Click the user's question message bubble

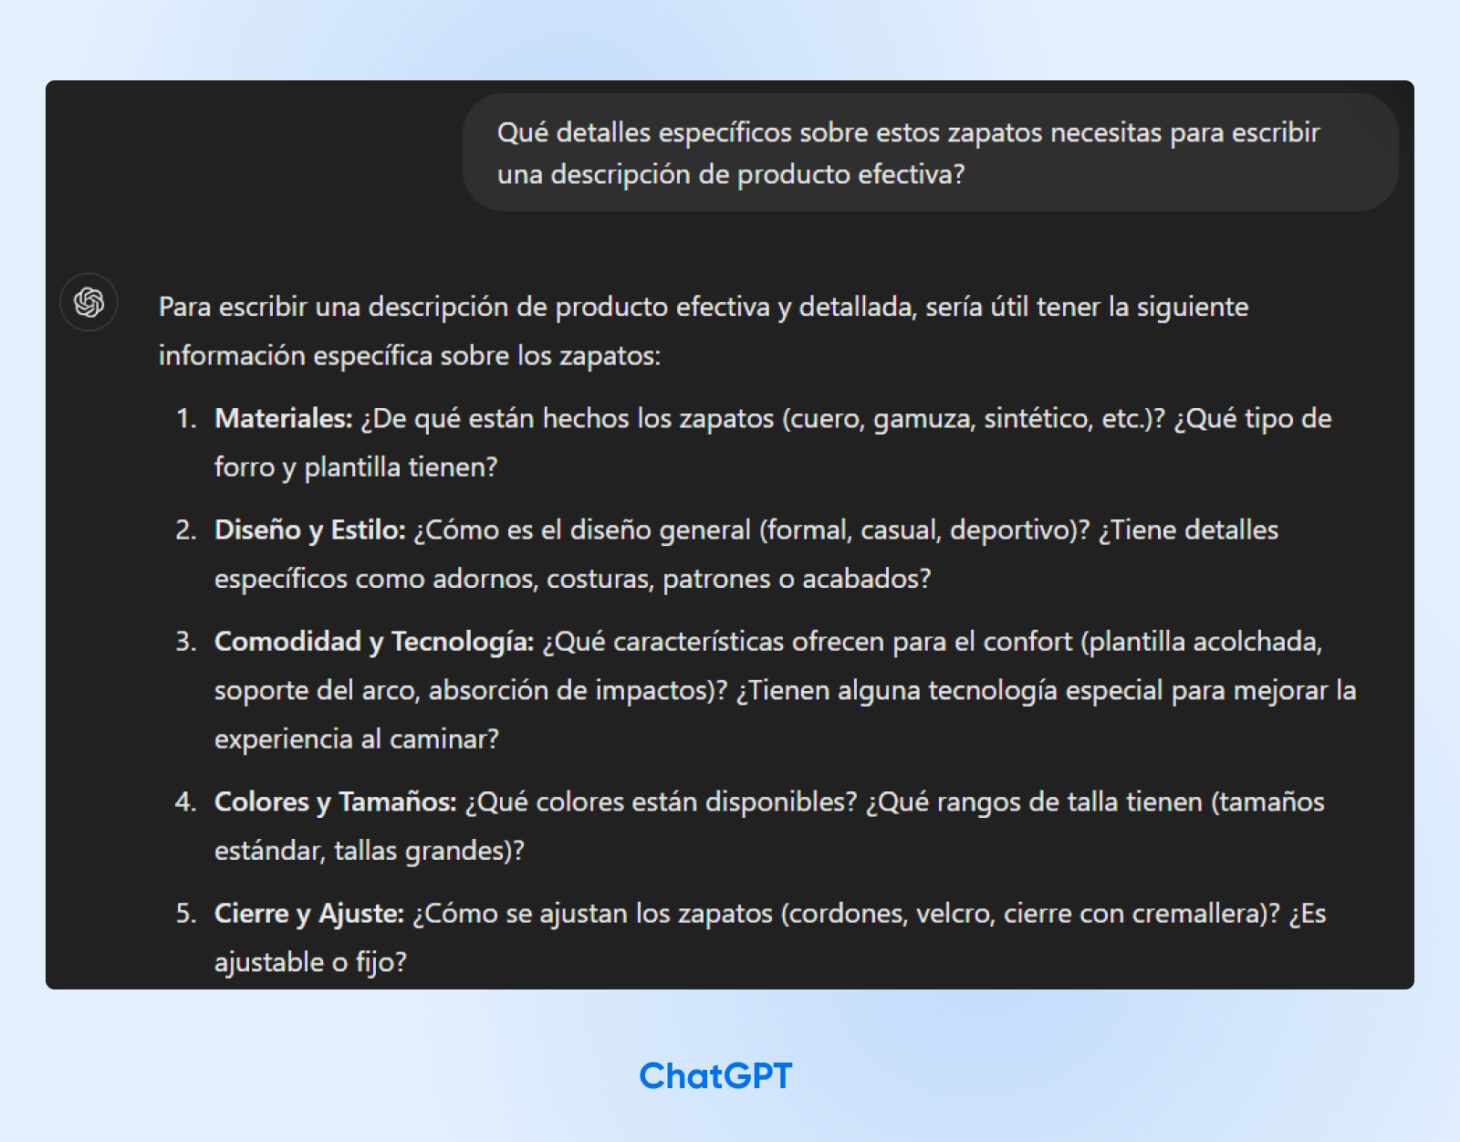click(929, 153)
